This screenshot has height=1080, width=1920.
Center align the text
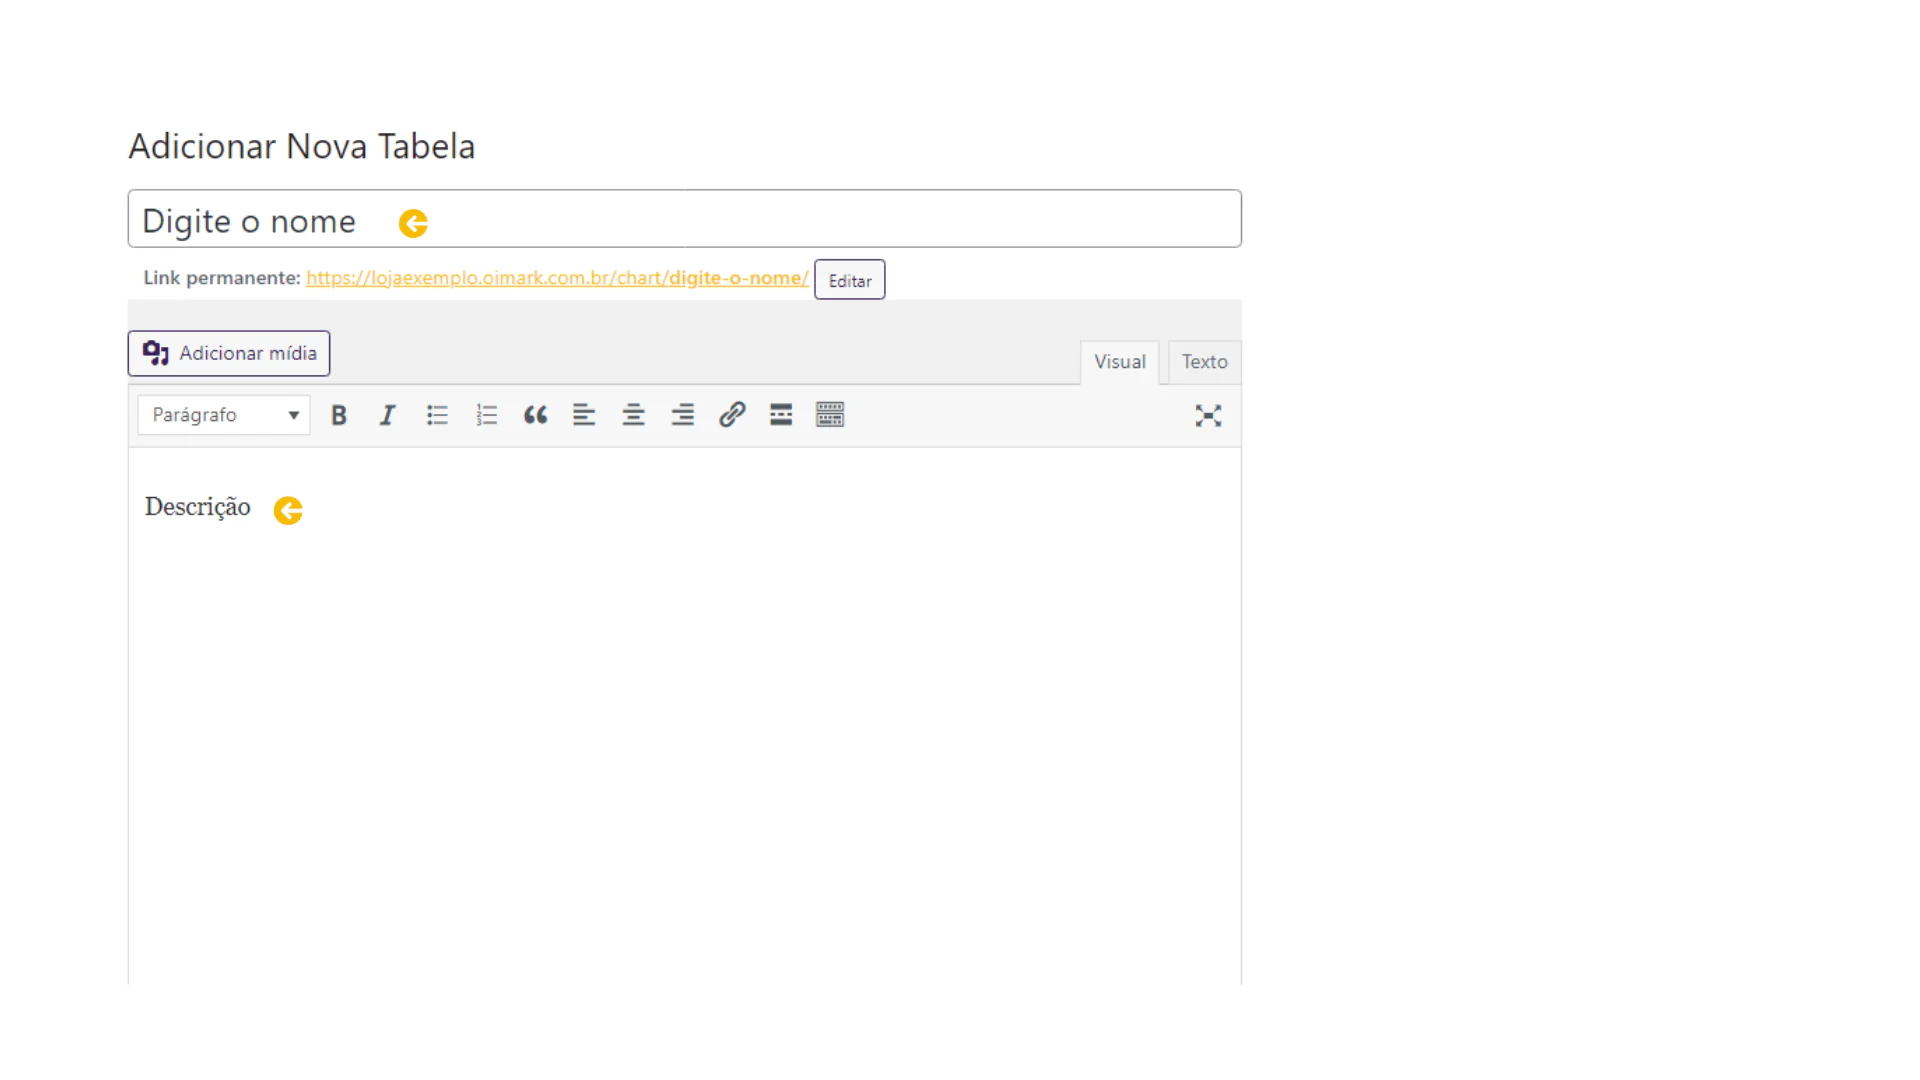[633, 415]
